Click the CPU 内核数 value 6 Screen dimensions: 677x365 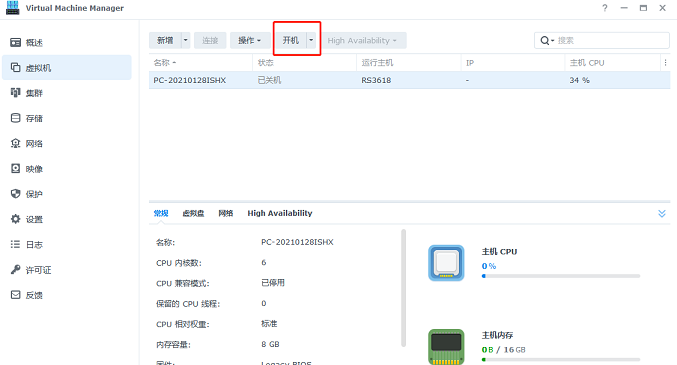(264, 263)
